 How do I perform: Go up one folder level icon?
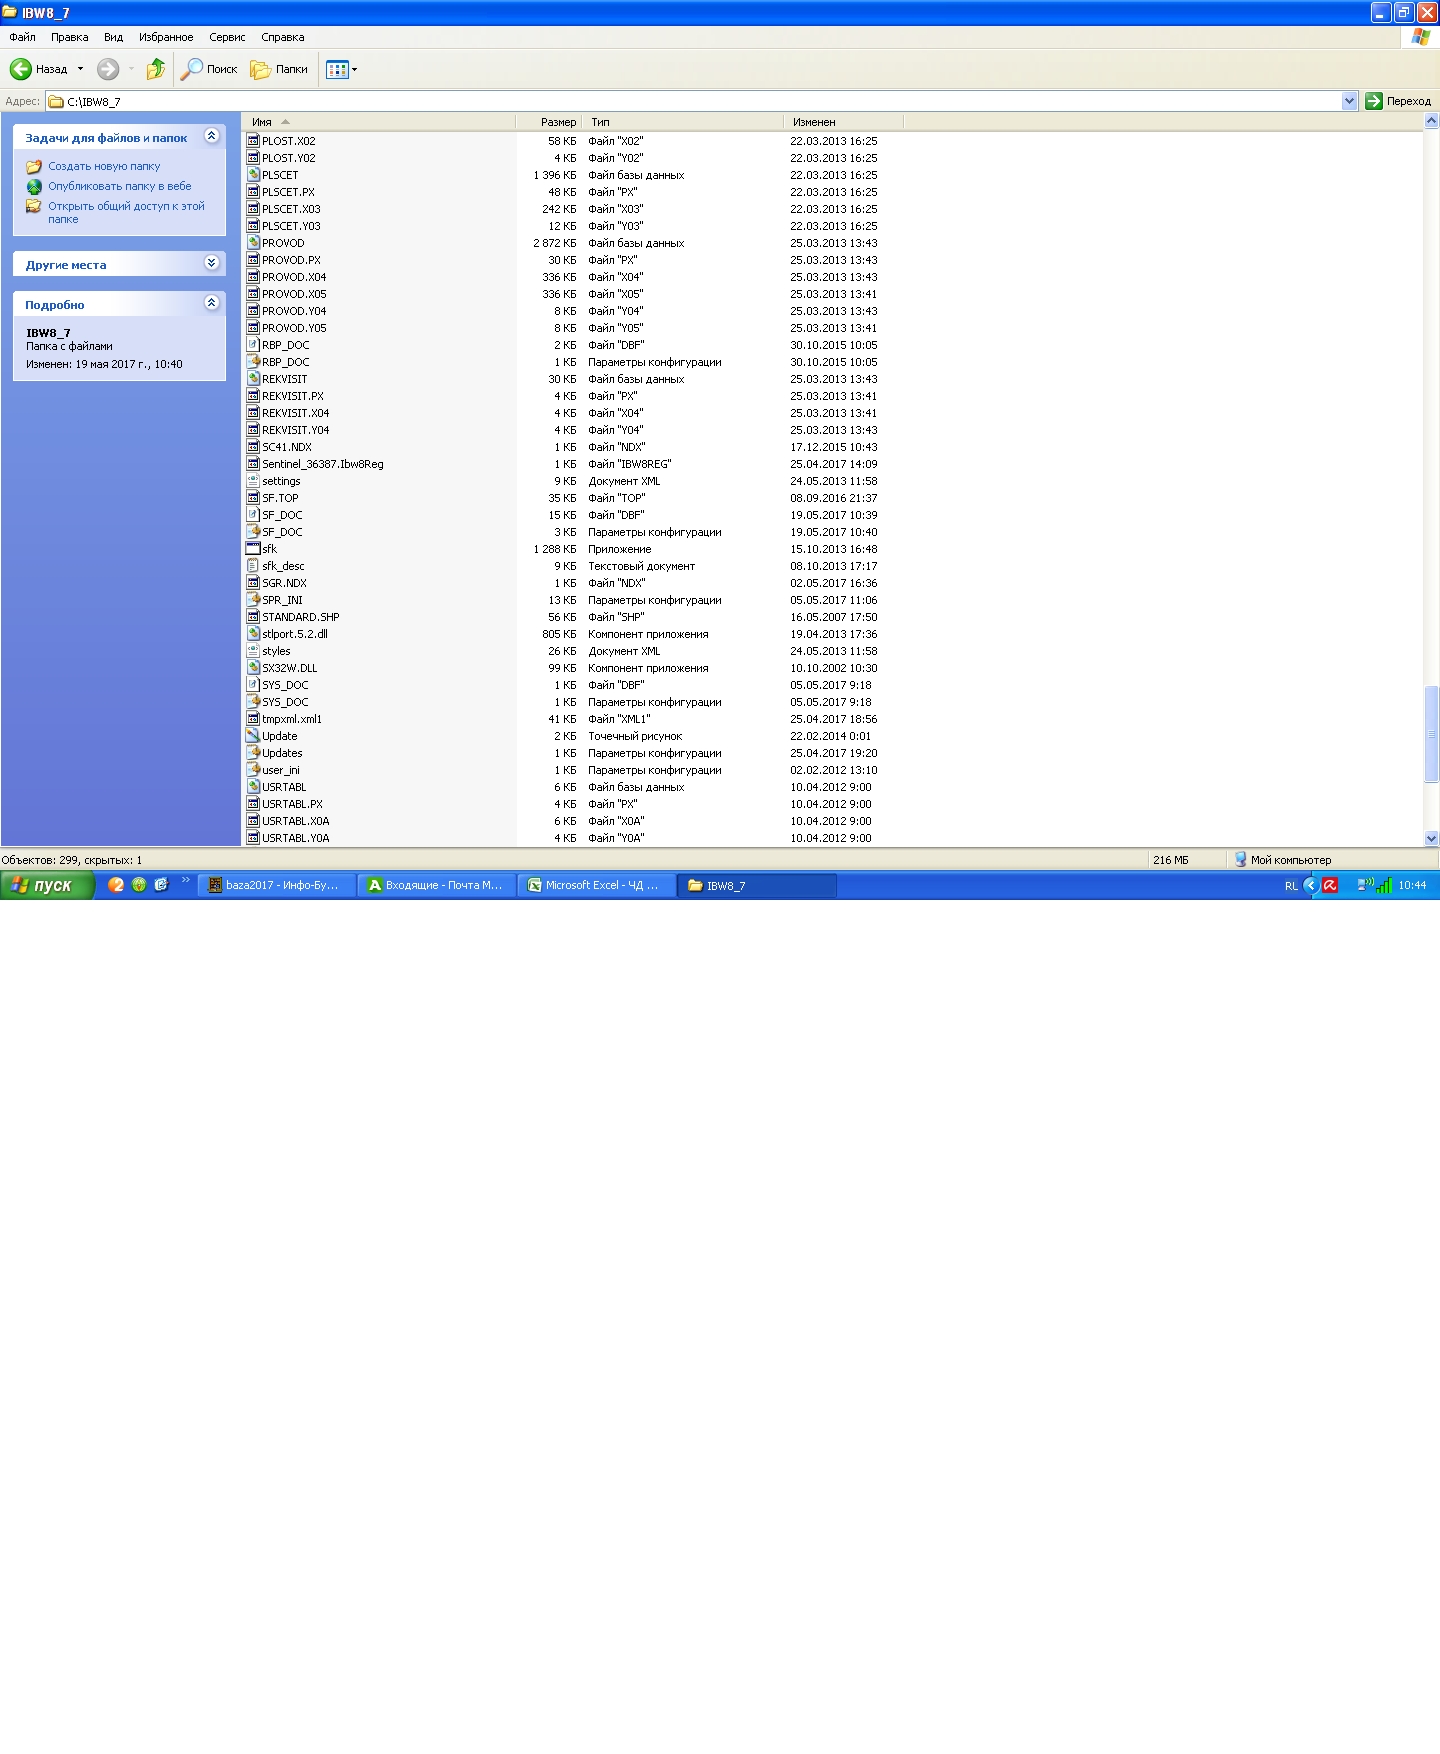(x=155, y=69)
